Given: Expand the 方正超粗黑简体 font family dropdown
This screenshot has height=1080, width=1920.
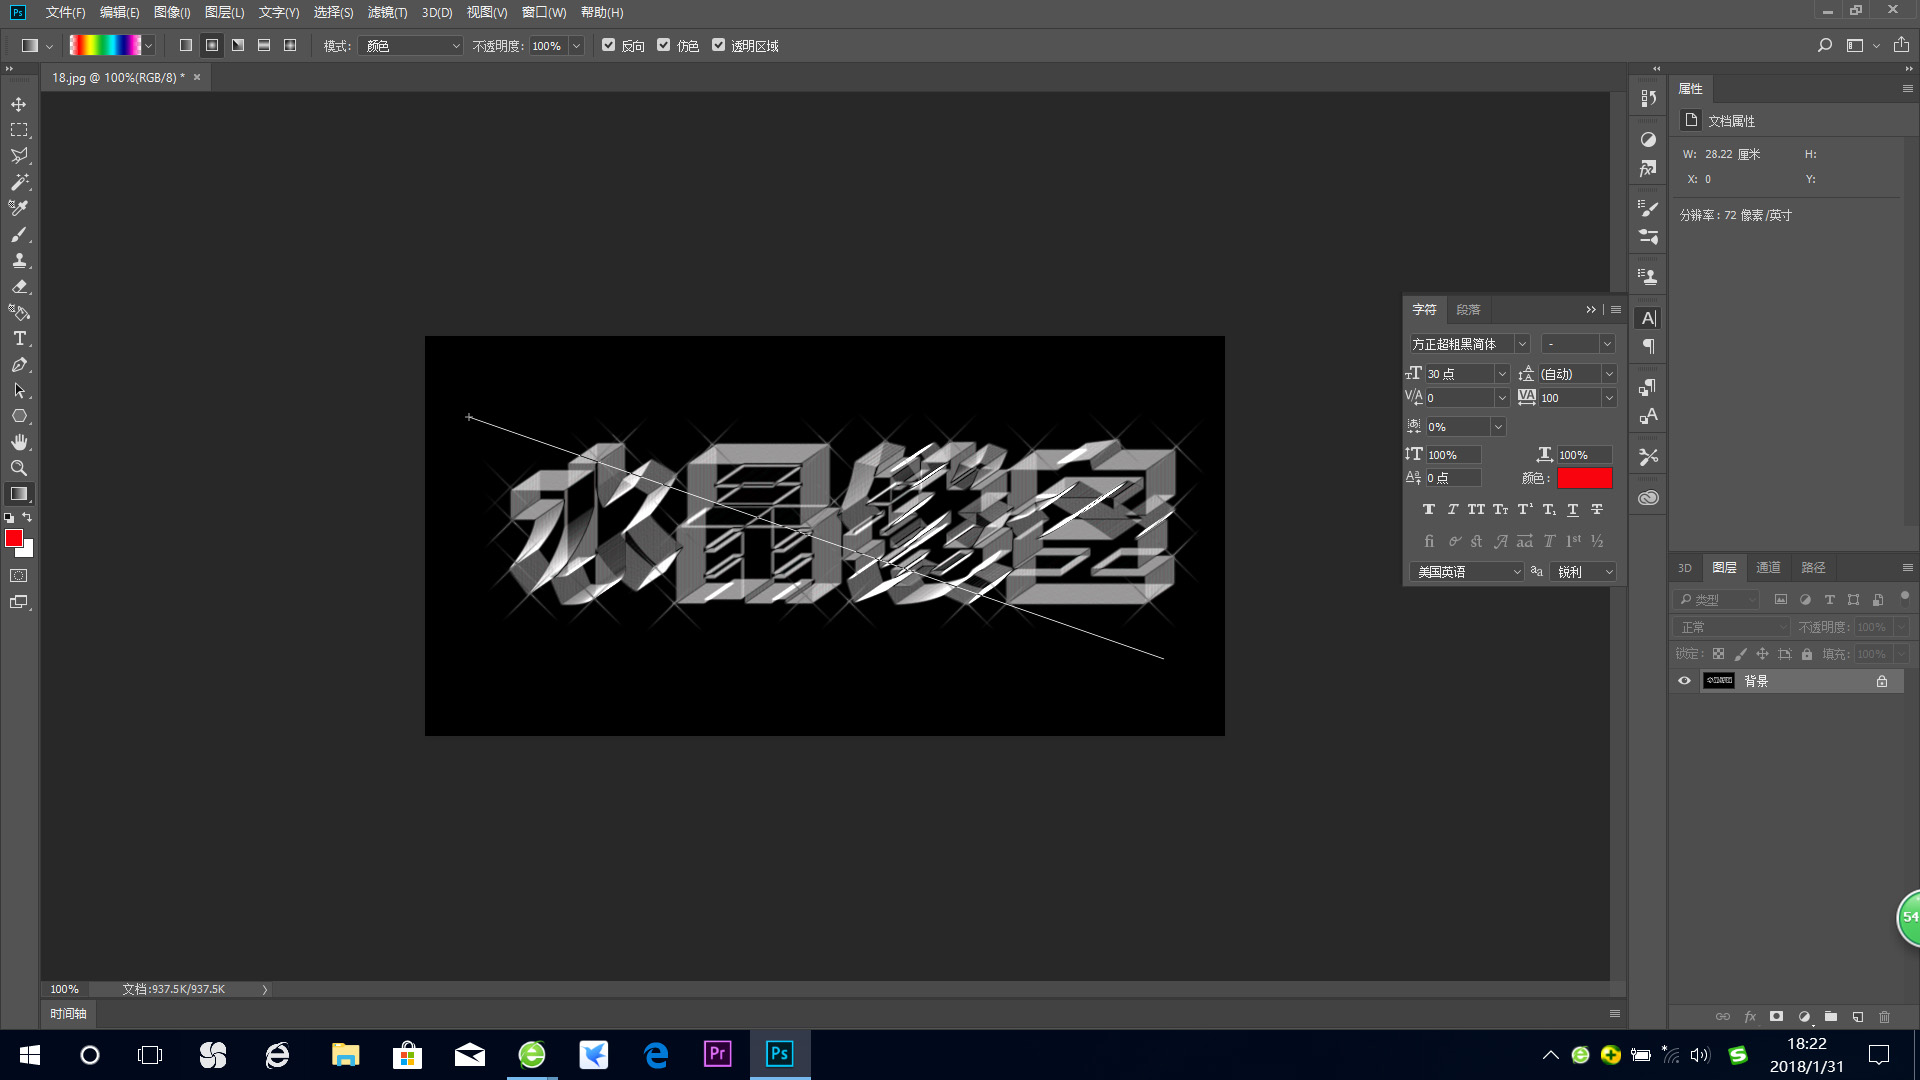Looking at the screenshot, I should tap(1521, 344).
